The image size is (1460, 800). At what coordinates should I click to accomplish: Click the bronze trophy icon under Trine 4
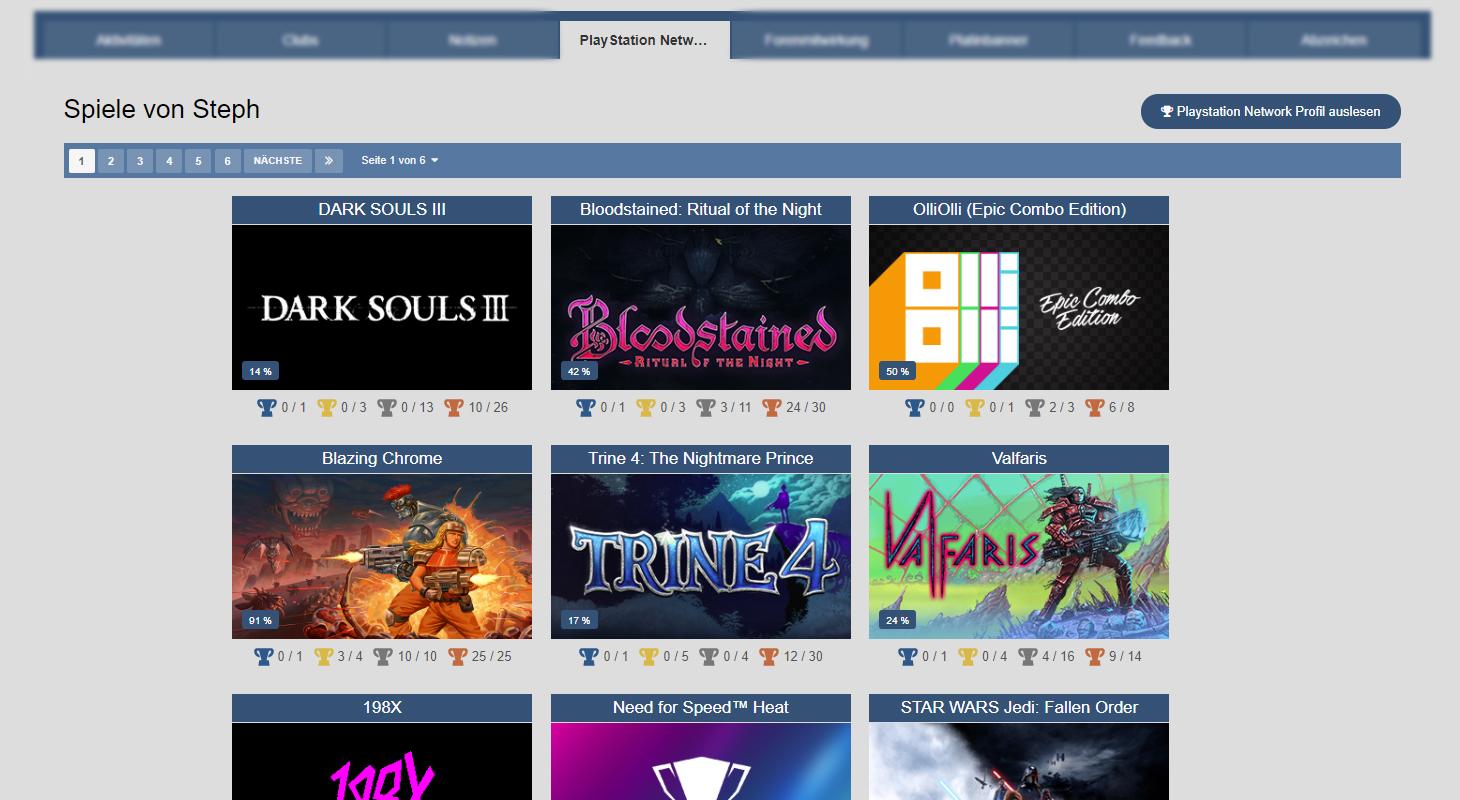768,656
